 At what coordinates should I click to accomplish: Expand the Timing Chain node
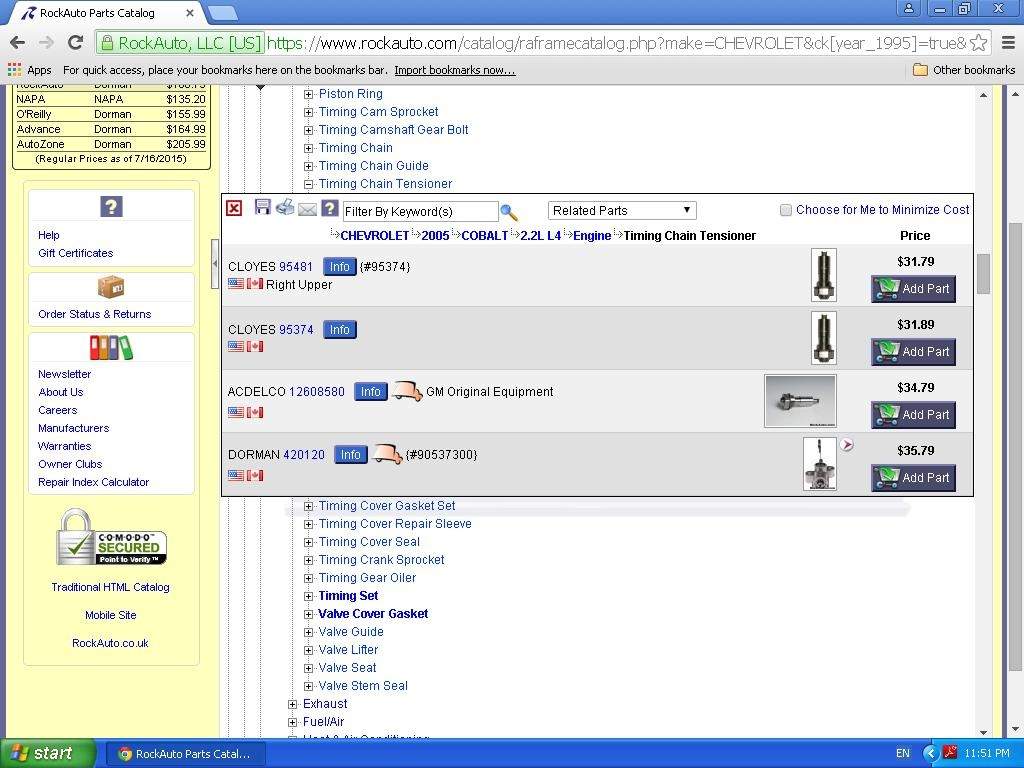point(308,148)
